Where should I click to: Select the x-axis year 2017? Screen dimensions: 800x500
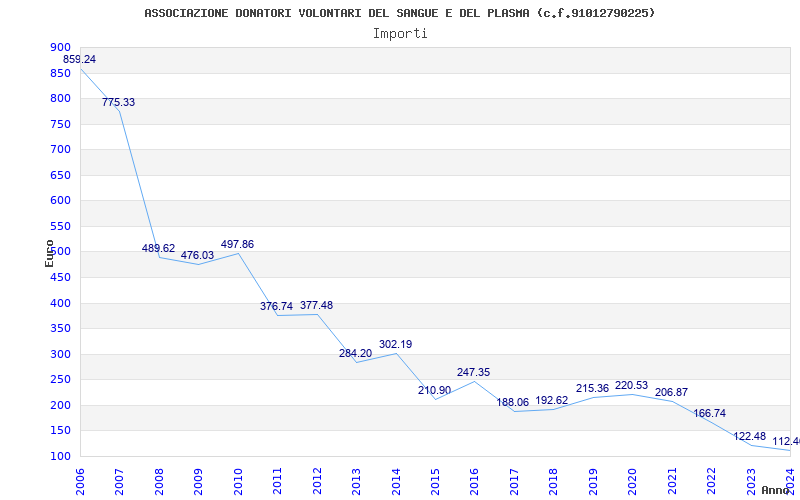click(x=514, y=481)
